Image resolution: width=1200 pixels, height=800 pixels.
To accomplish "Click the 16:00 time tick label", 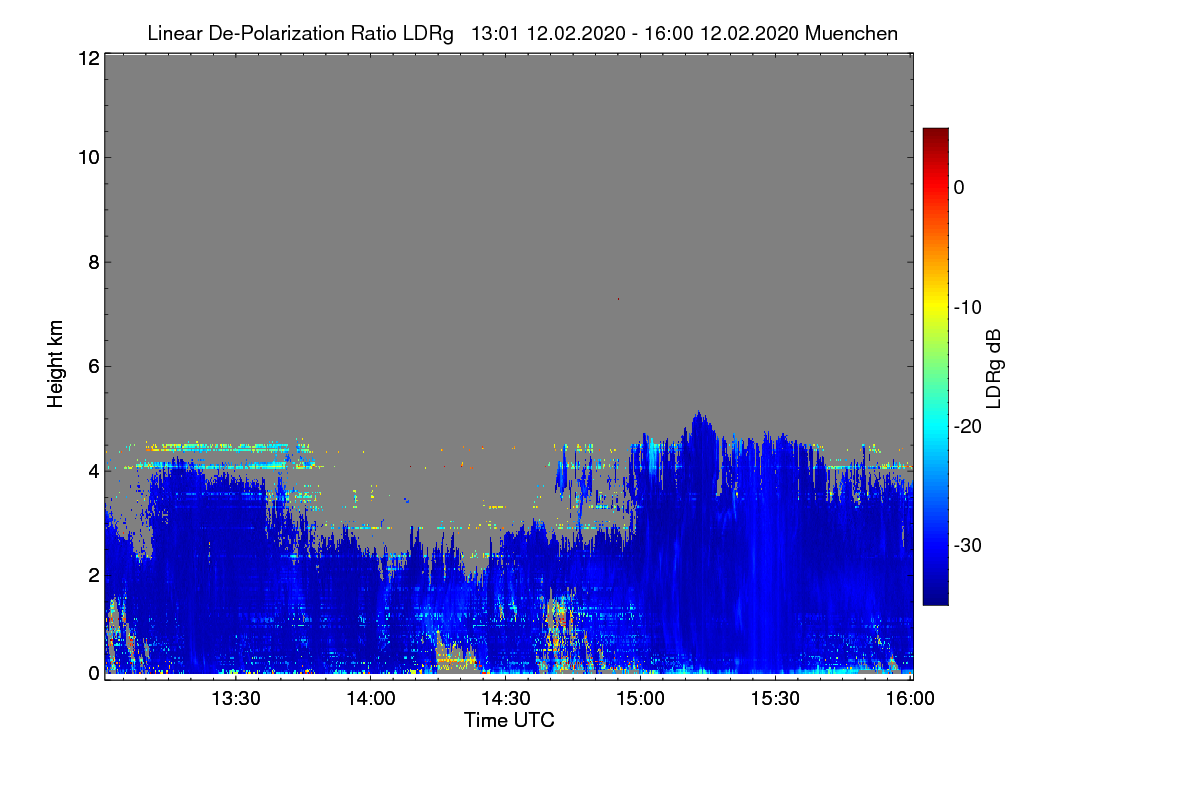I will click(x=911, y=699).
